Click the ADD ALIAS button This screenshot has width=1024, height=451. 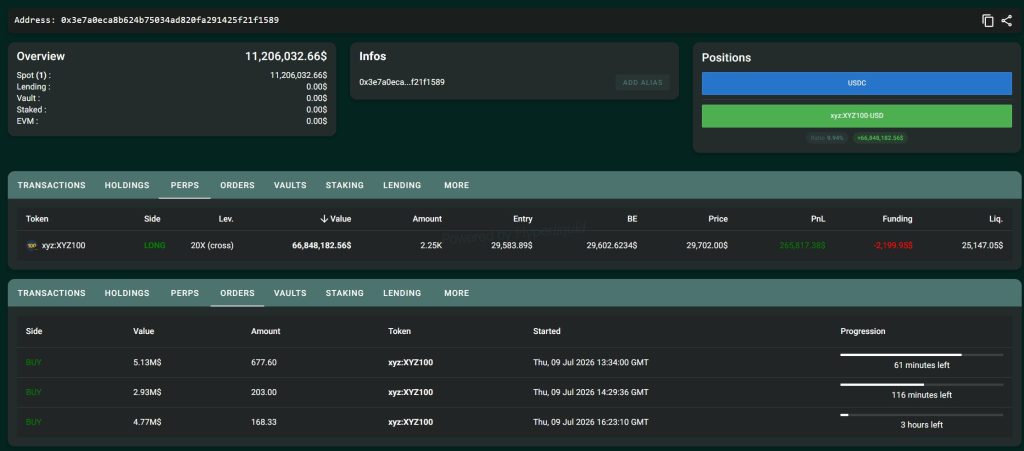[x=643, y=83]
